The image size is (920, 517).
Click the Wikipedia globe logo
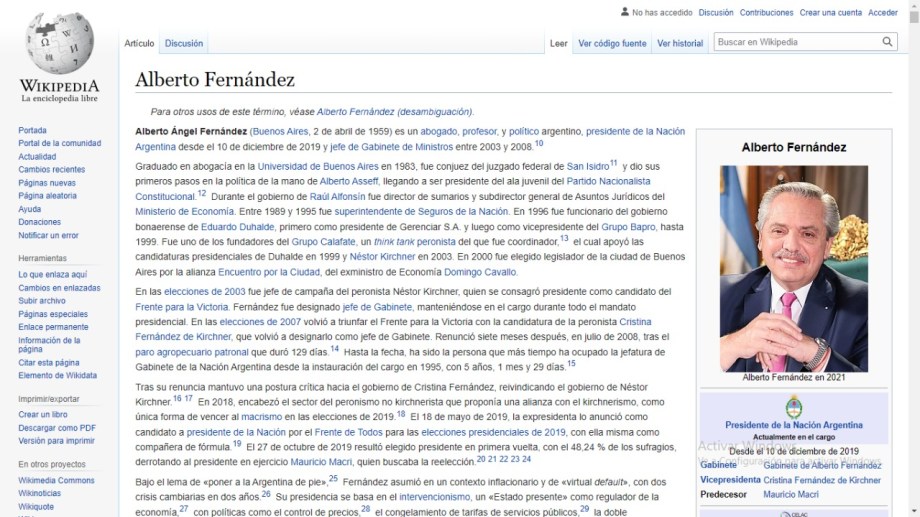[59, 43]
